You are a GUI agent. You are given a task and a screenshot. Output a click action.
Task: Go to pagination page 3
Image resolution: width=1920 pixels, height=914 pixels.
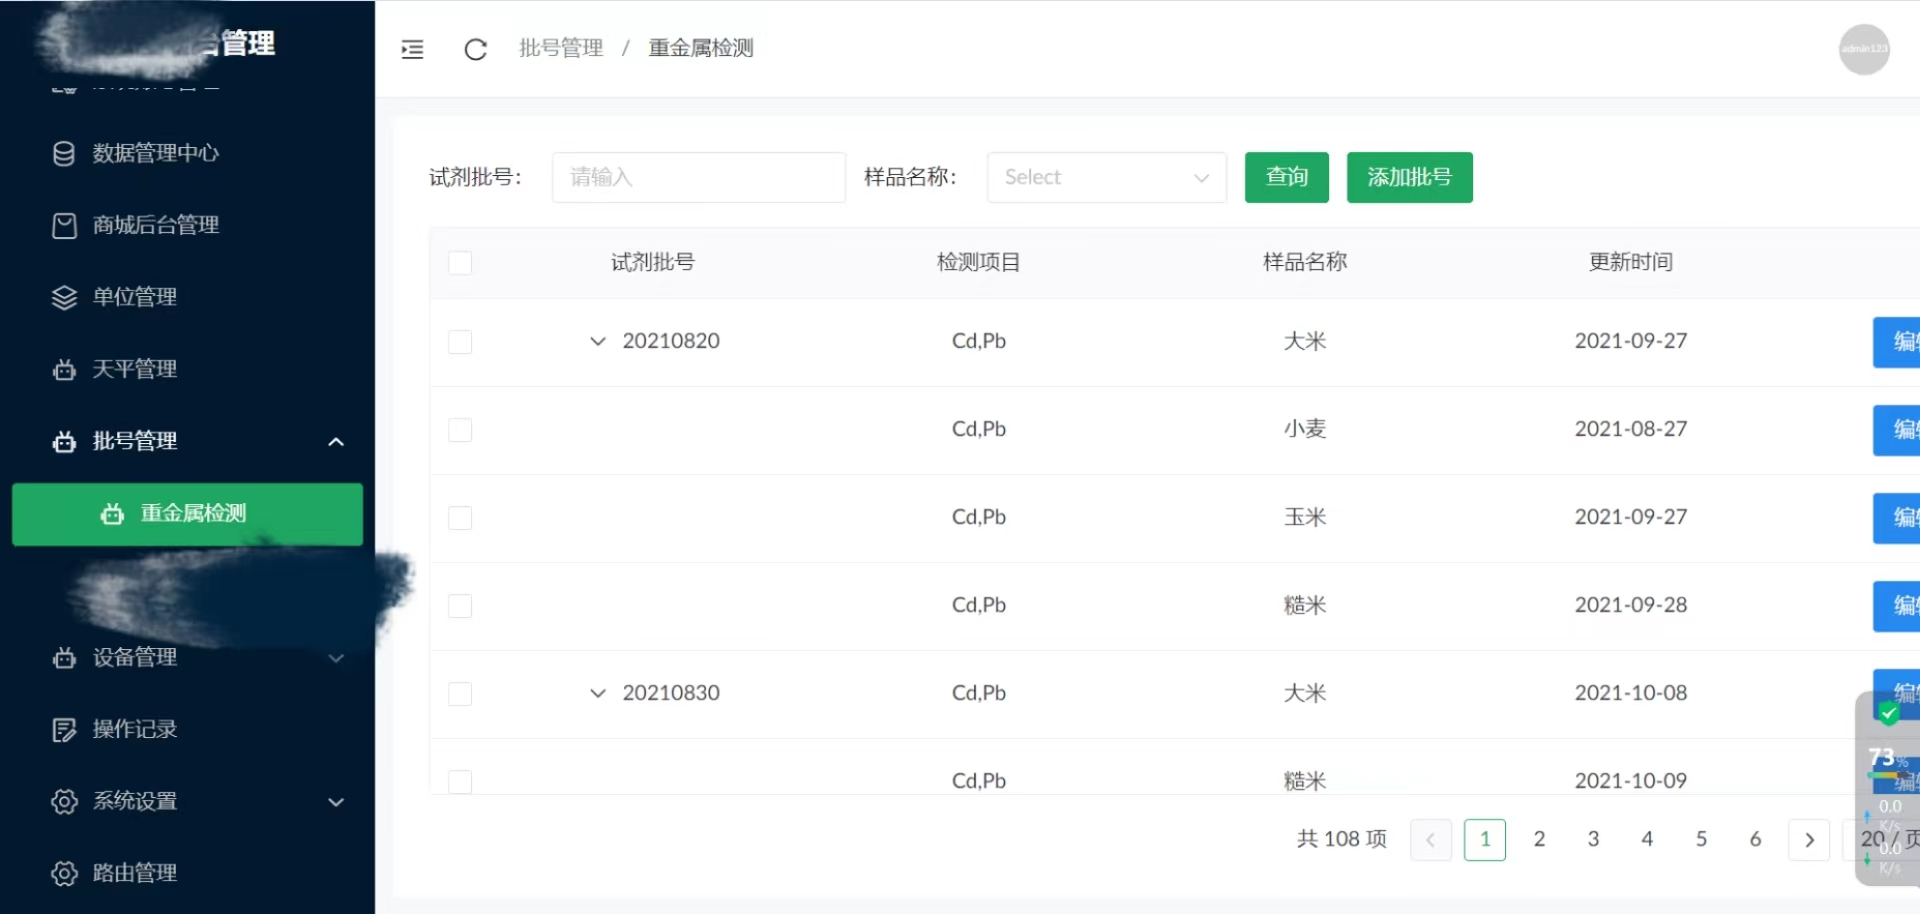[x=1593, y=839]
